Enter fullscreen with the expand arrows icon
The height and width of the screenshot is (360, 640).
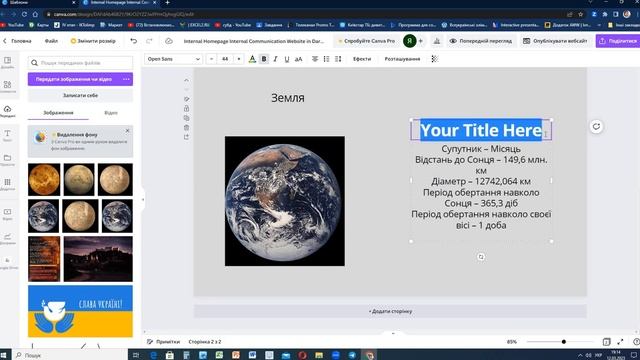(x=620, y=342)
